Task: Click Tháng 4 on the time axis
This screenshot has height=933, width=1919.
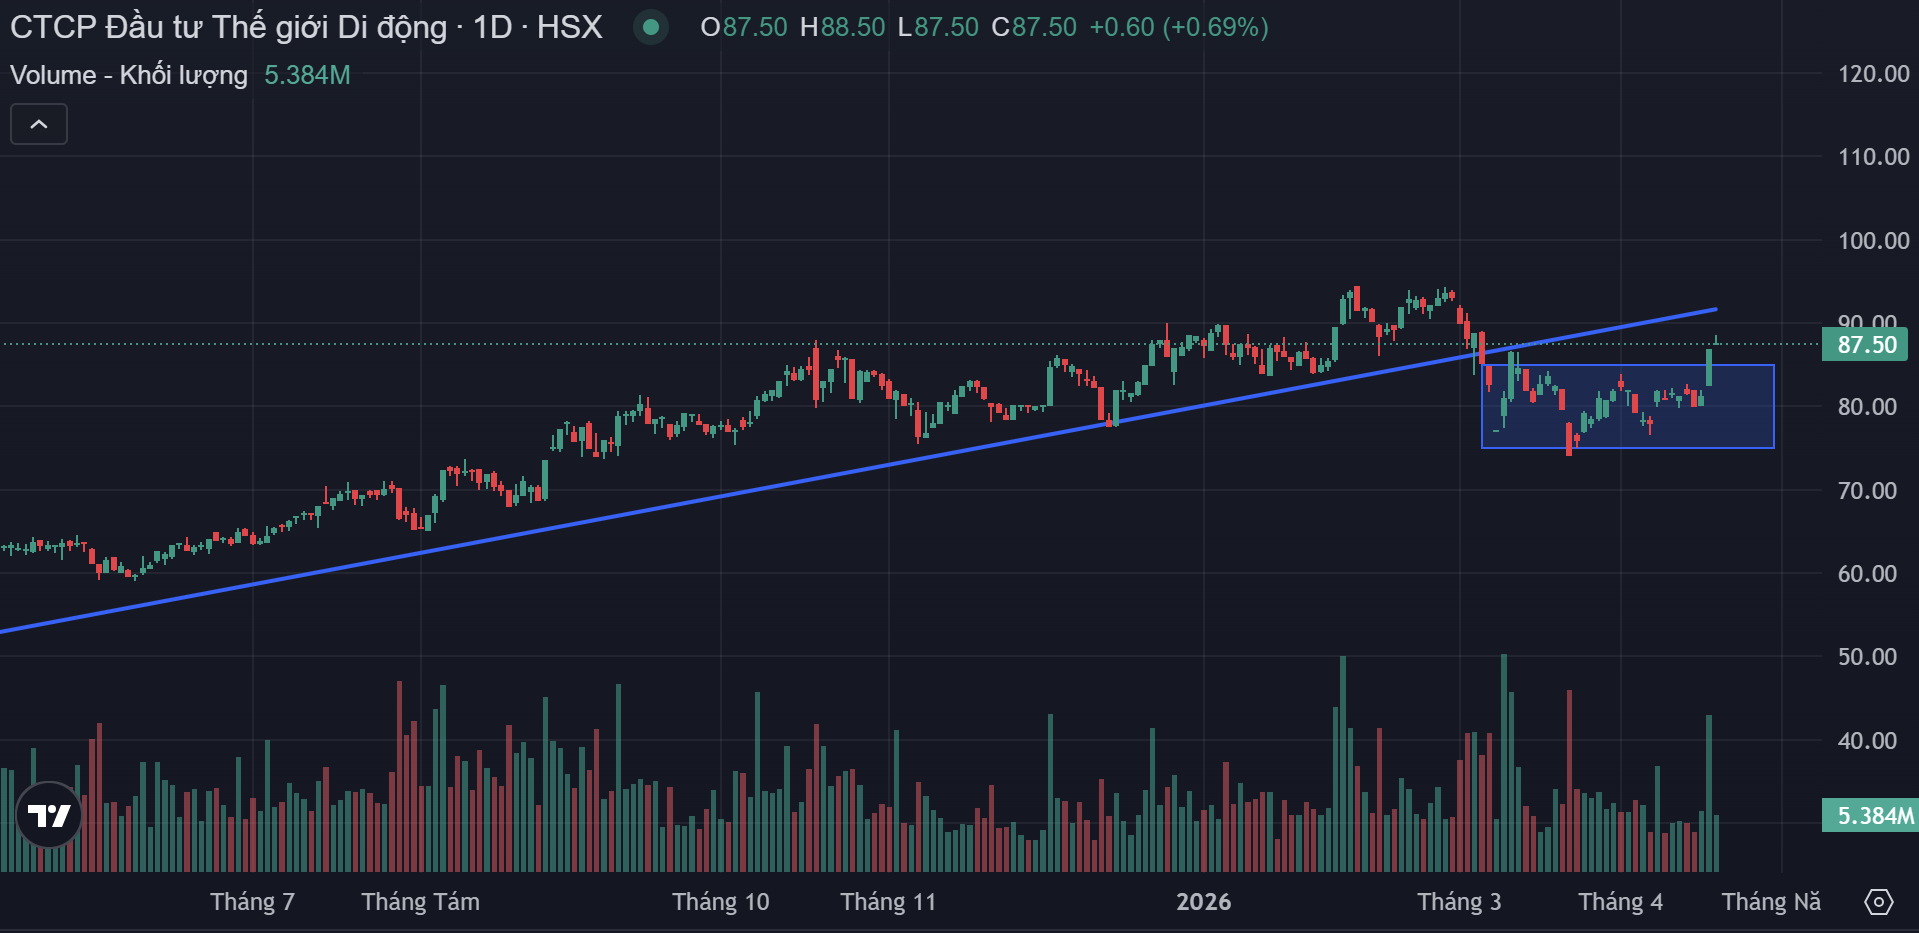Action: click(1620, 902)
